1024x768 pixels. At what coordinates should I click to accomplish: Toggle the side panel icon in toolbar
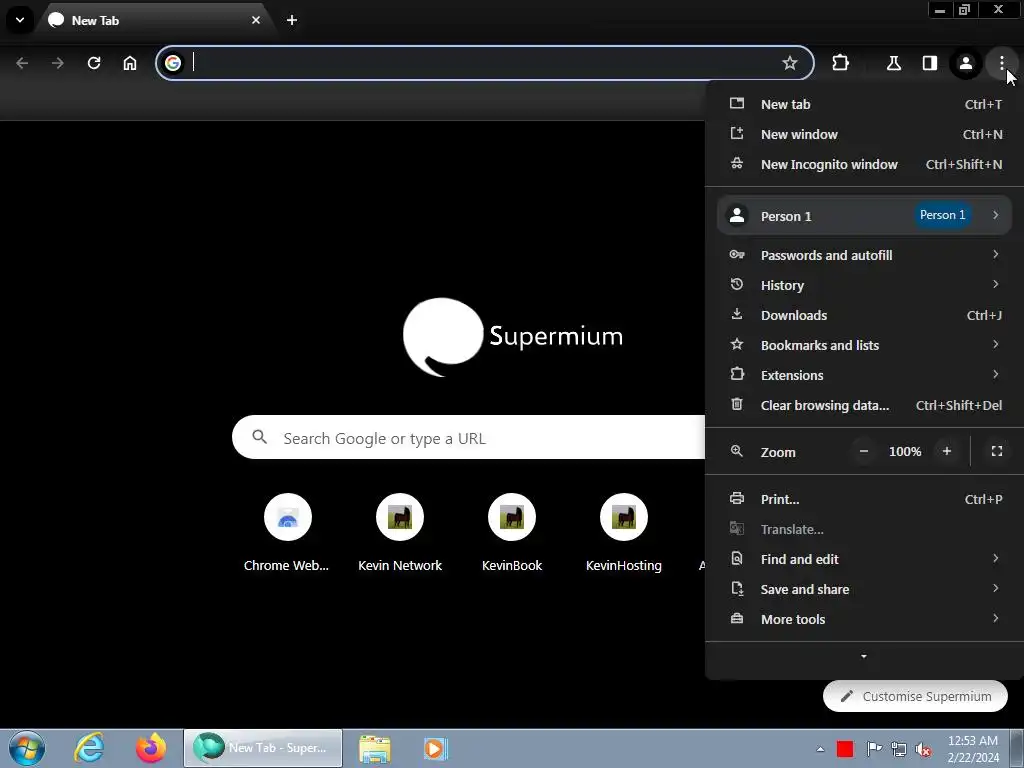tap(929, 63)
